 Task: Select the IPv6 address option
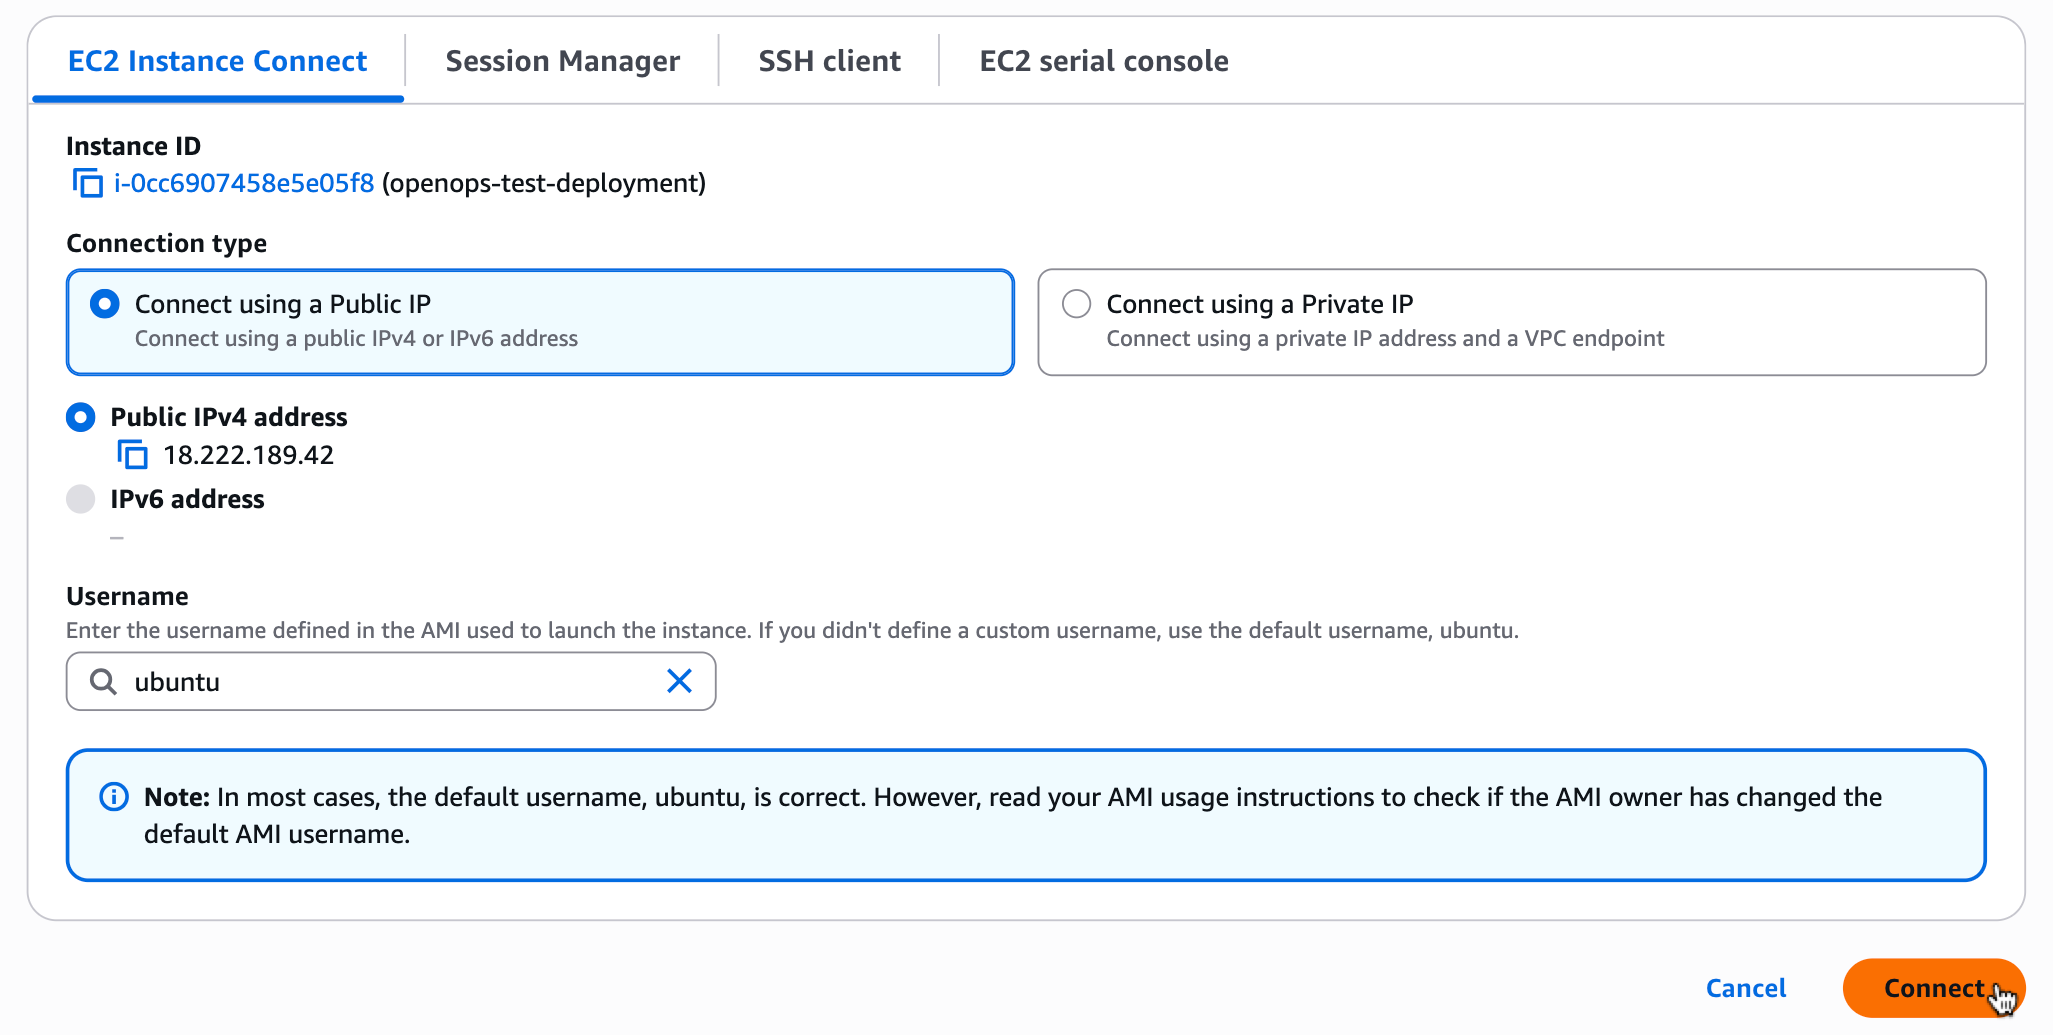tap(81, 499)
